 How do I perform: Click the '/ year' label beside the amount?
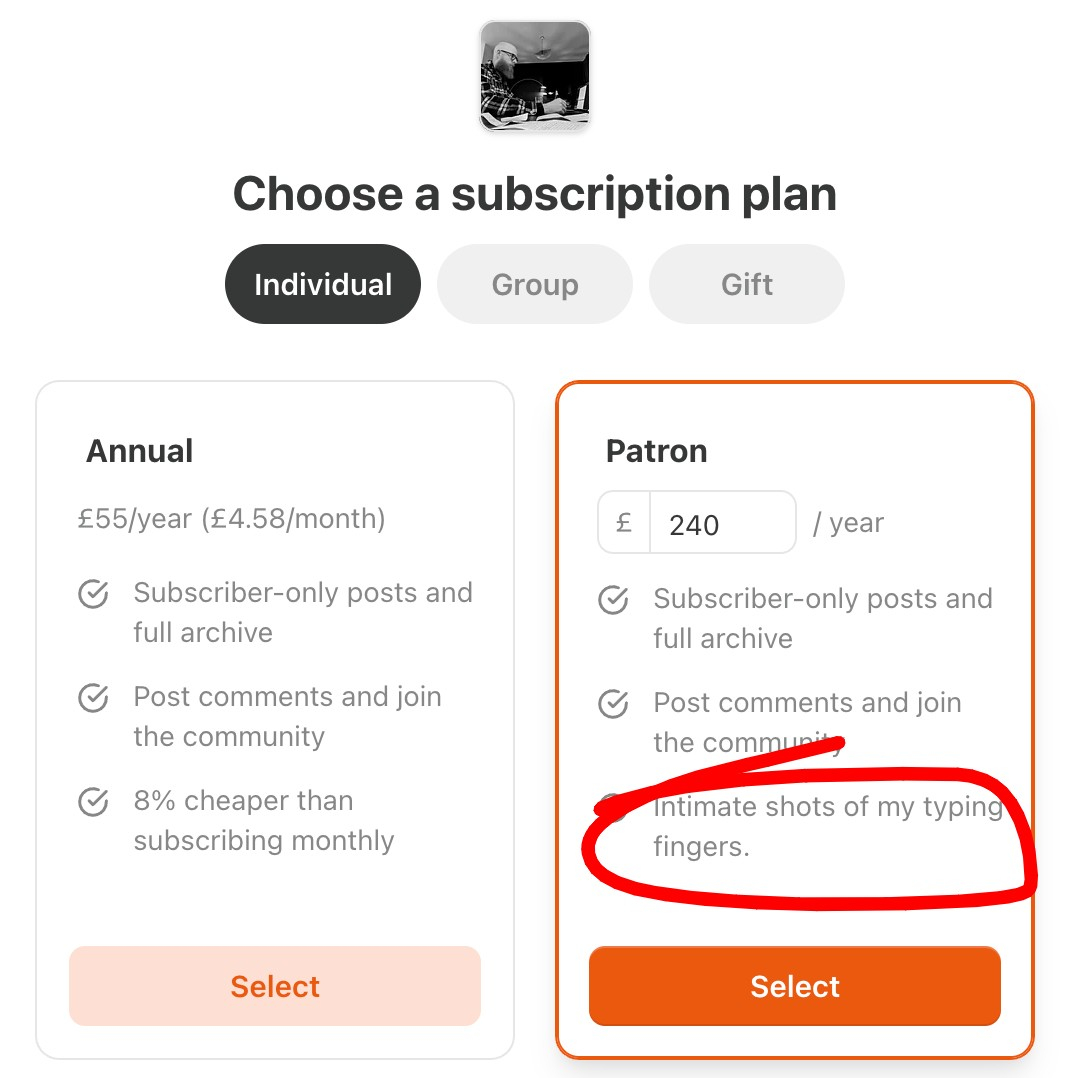coord(848,523)
